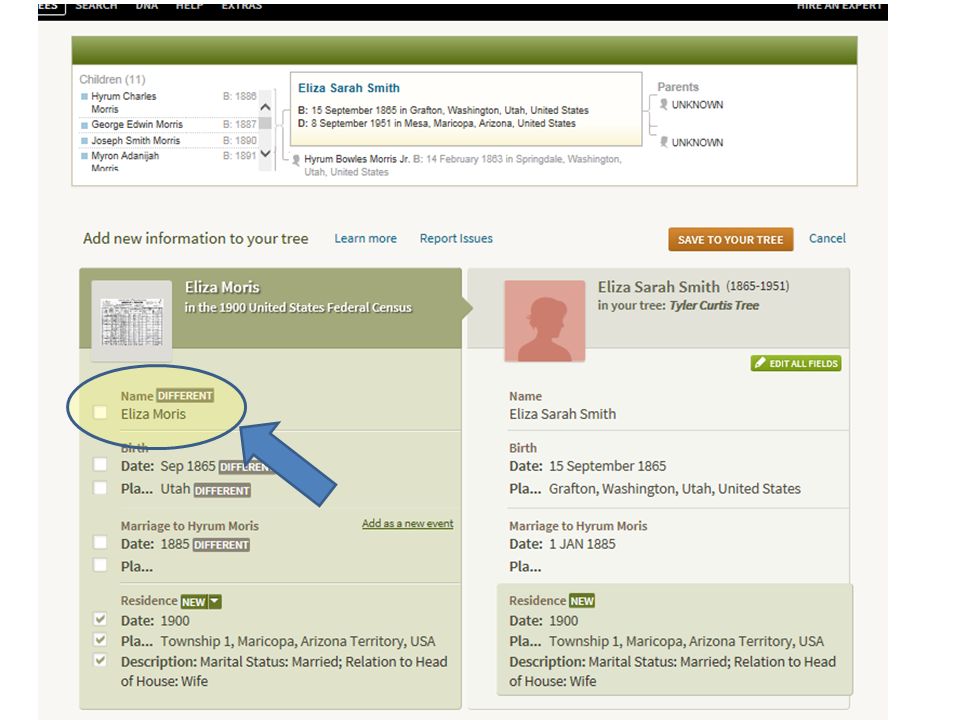Open the Learn more link
Image resolution: width=960 pixels, height=720 pixels.
366,238
